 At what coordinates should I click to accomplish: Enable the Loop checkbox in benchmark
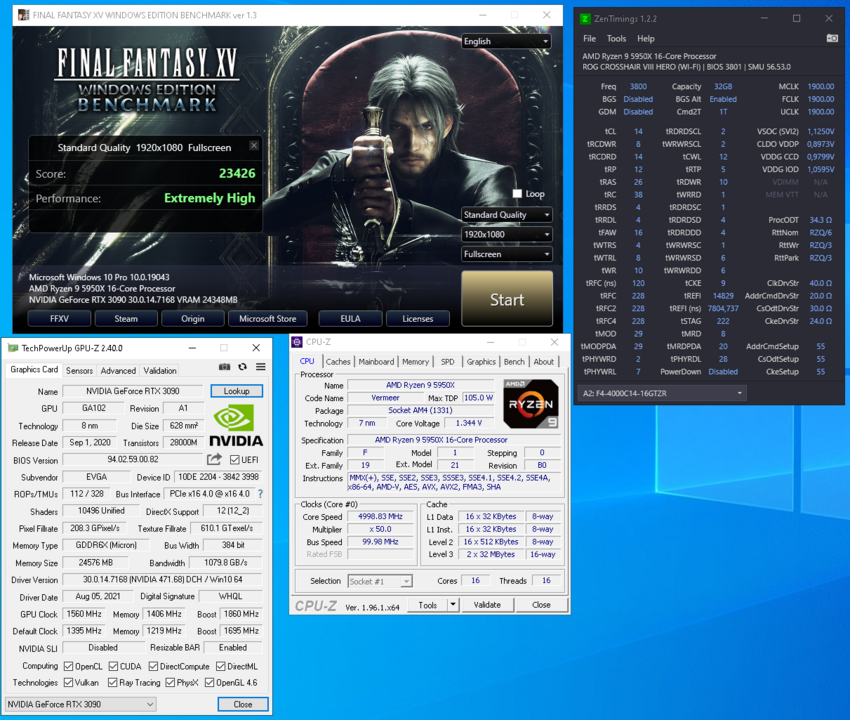coord(517,194)
